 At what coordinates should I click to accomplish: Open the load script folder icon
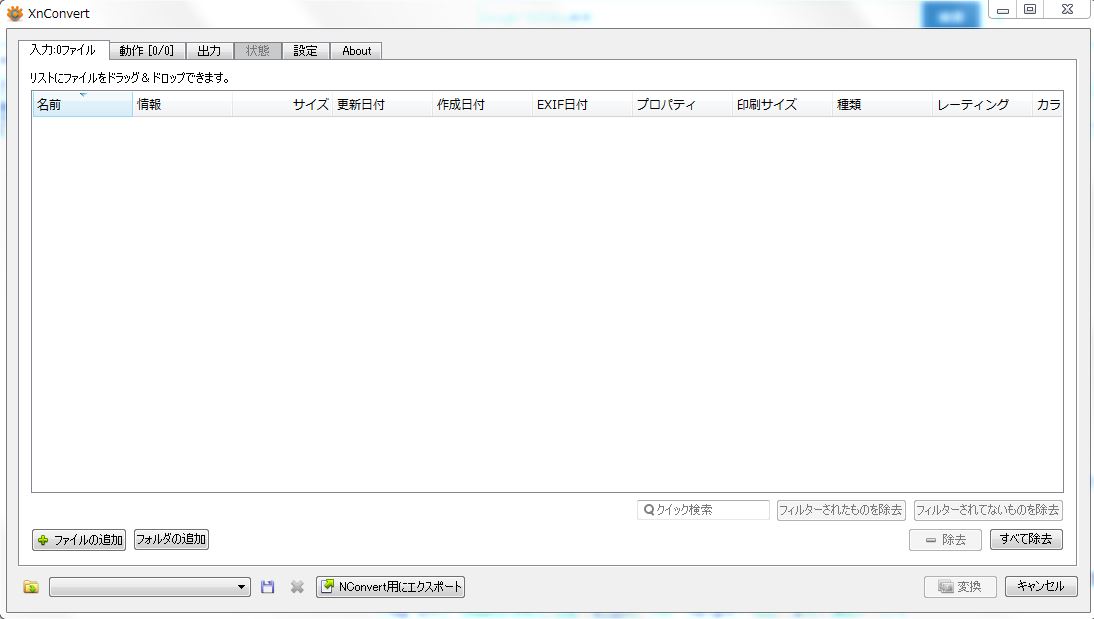click(x=31, y=587)
